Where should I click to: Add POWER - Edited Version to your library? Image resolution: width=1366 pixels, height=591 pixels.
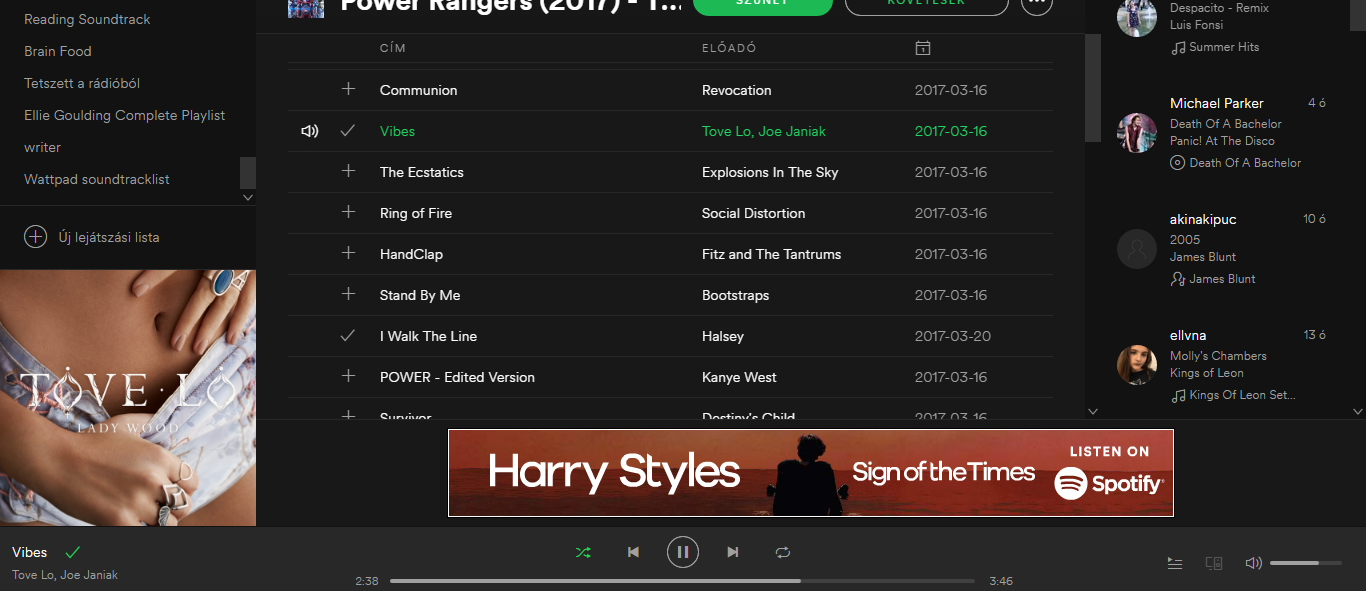348,376
